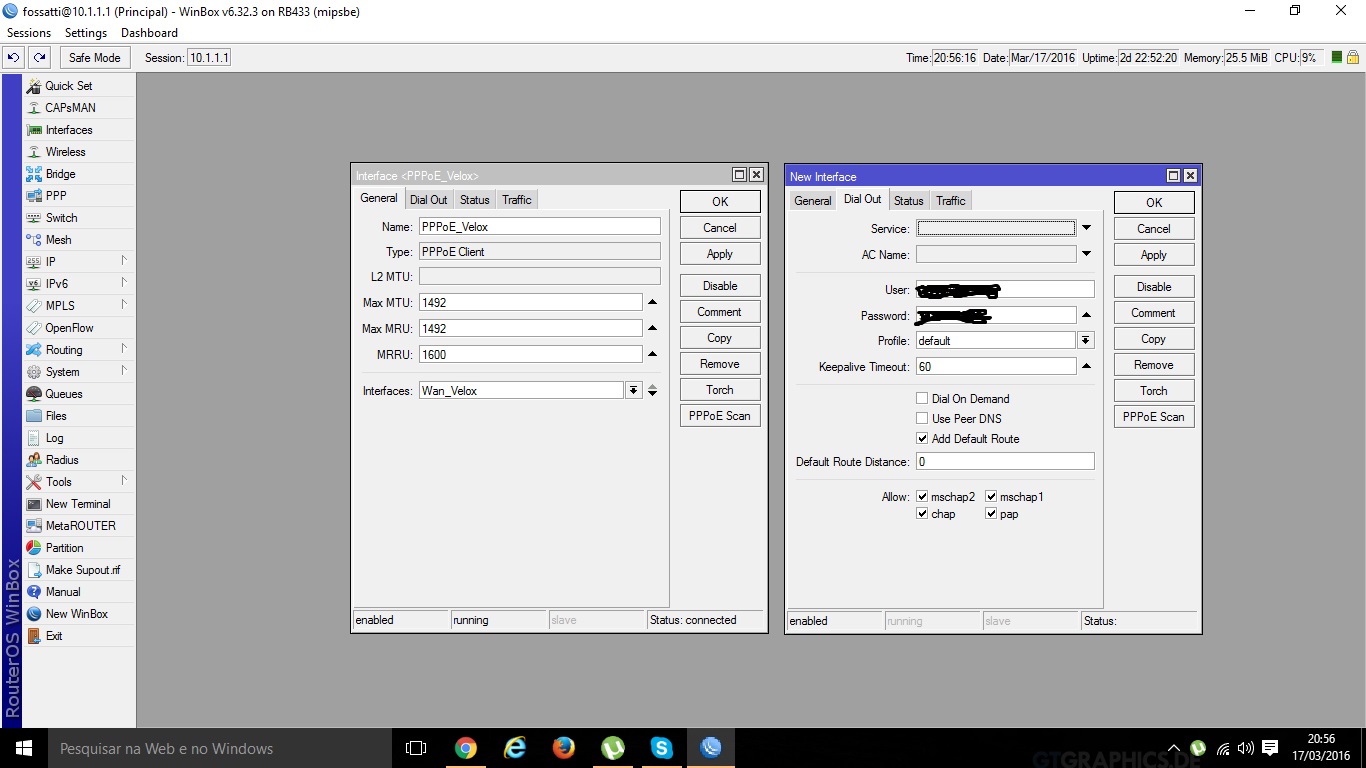This screenshot has width=1366, height=768.
Task: Enable the Dial On Demand checkbox
Action: coord(922,399)
